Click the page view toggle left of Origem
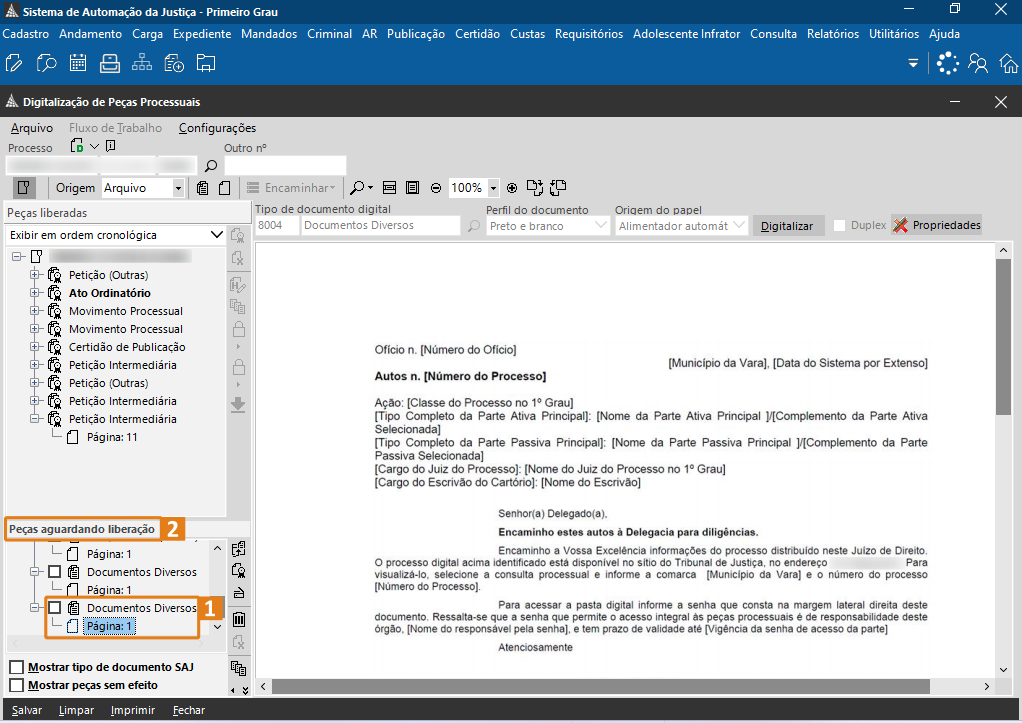The width and height of the screenshot is (1022, 723). pos(24,188)
